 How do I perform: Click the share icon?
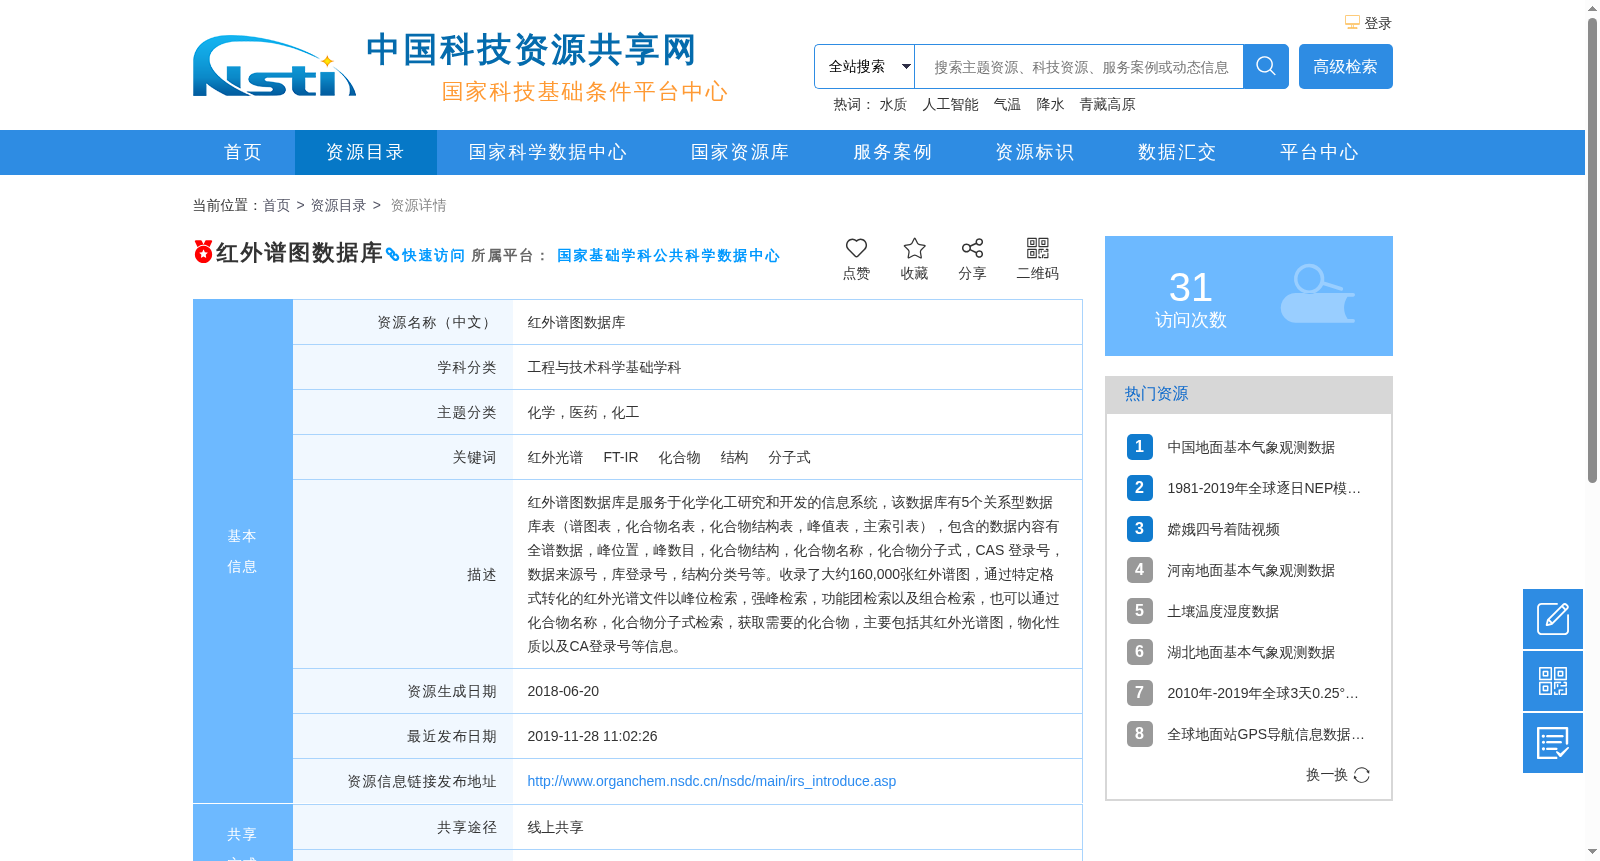pyautogui.click(x=972, y=248)
